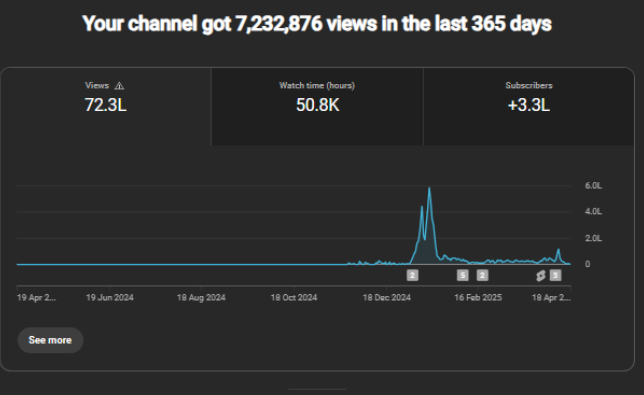Image resolution: width=644 pixels, height=395 pixels.
Task: Click the 4.0L y-axis label
Action: [x=593, y=211]
